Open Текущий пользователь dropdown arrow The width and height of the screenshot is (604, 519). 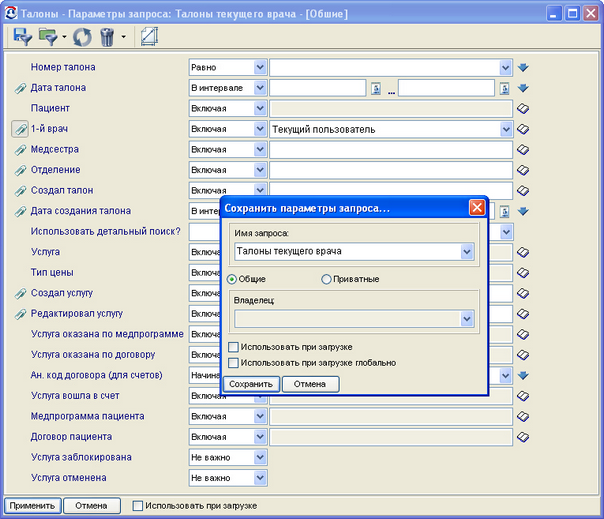(x=506, y=129)
